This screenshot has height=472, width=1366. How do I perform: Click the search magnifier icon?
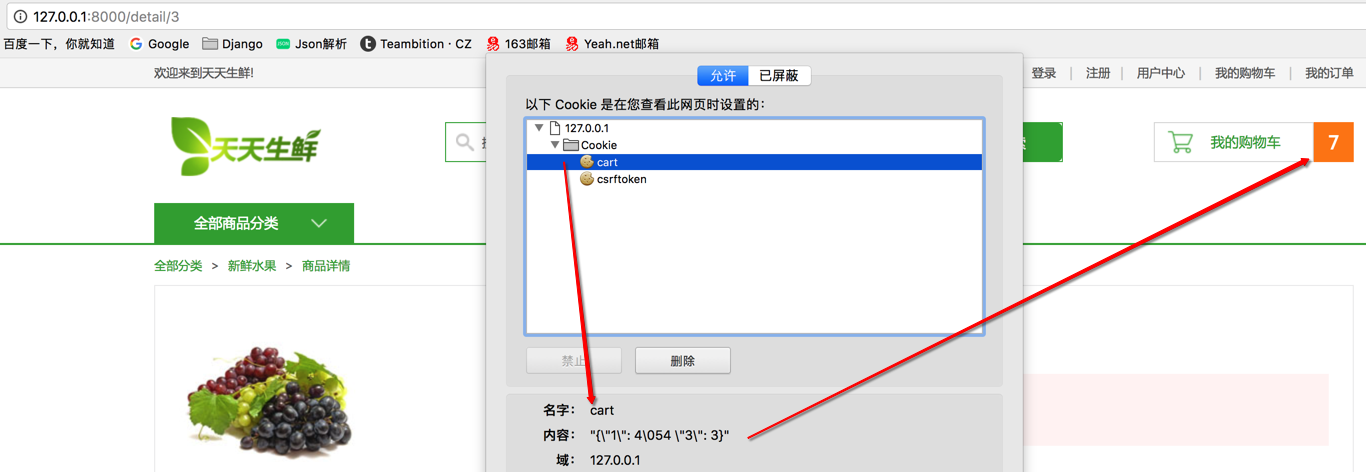pos(464,142)
